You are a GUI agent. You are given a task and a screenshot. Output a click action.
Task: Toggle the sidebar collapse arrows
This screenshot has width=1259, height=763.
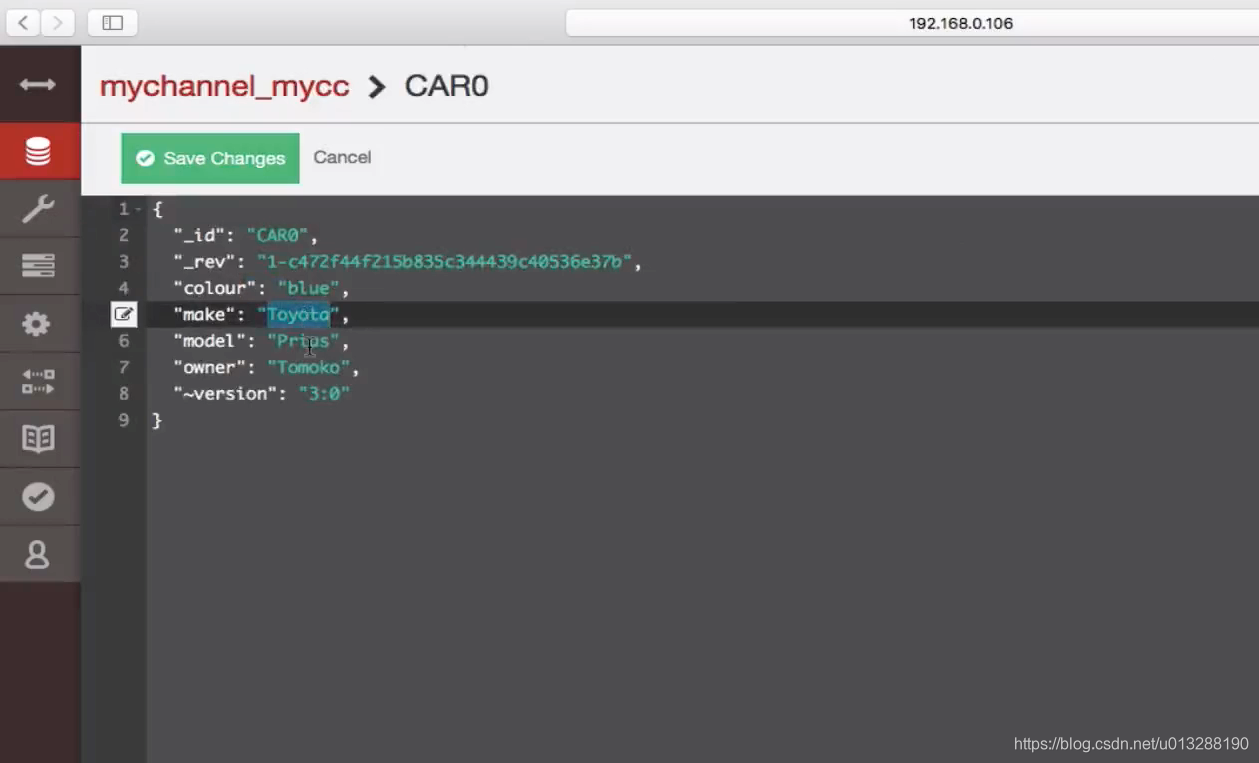click(39, 84)
